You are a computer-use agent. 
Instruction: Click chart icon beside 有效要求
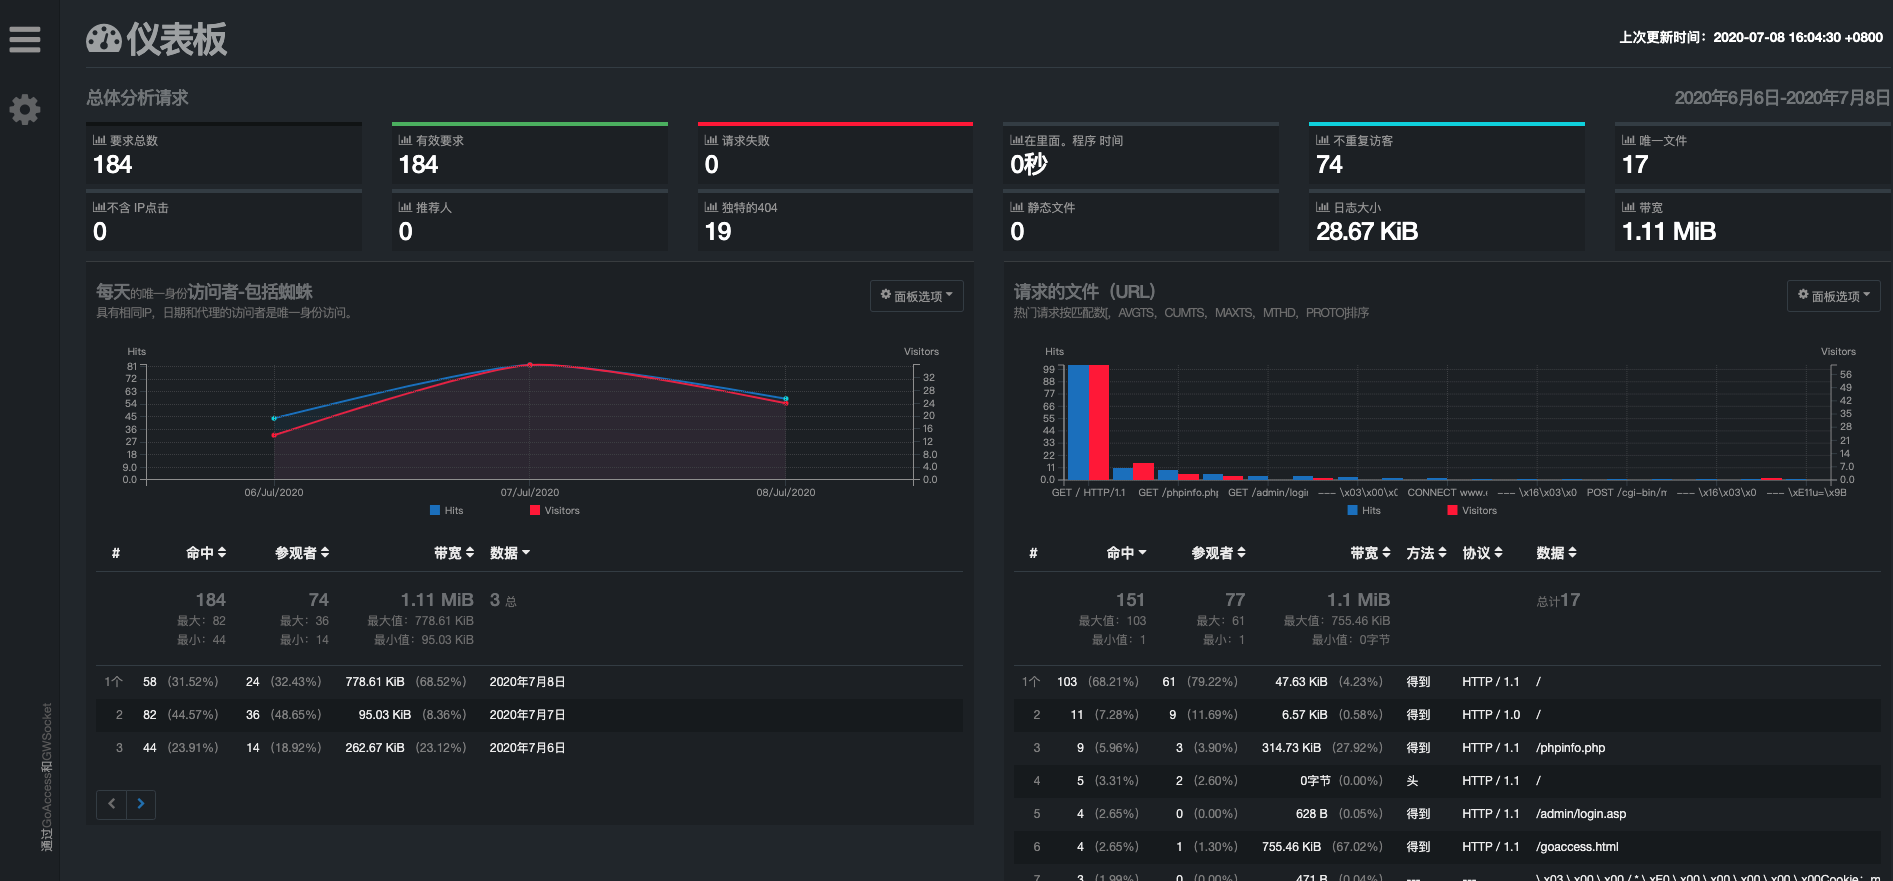(x=405, y=140)
